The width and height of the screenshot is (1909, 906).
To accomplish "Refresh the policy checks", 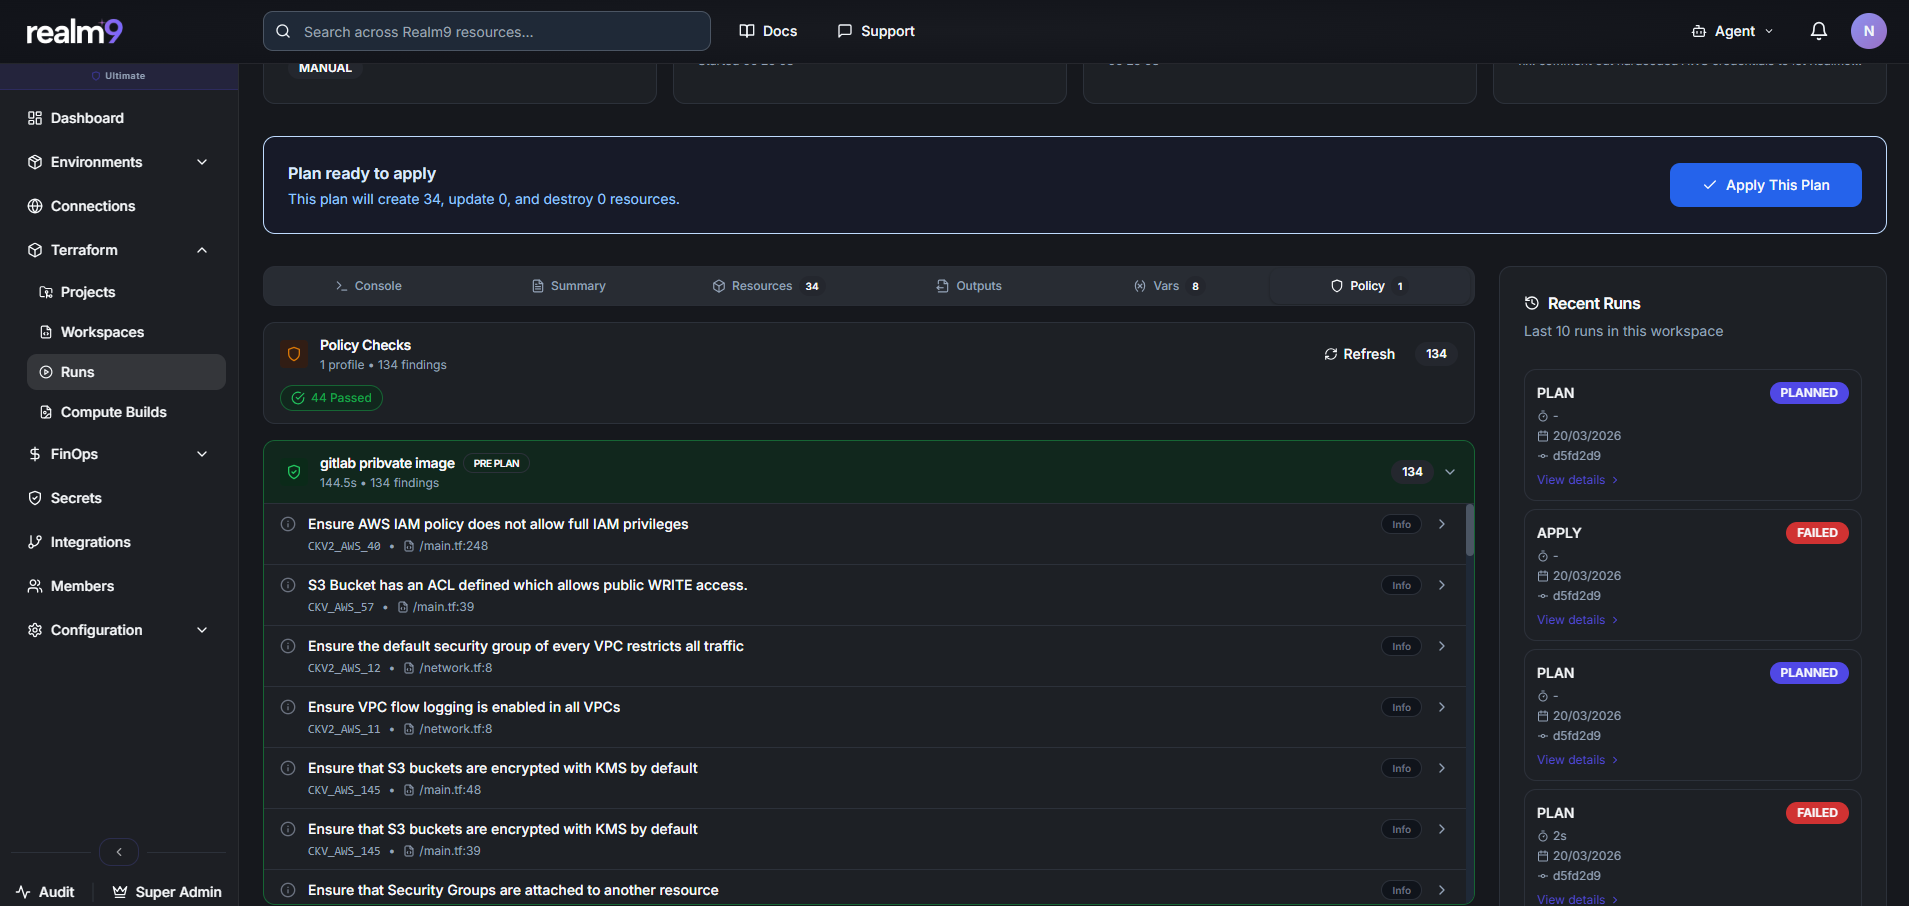I will tap(1359, 354).
